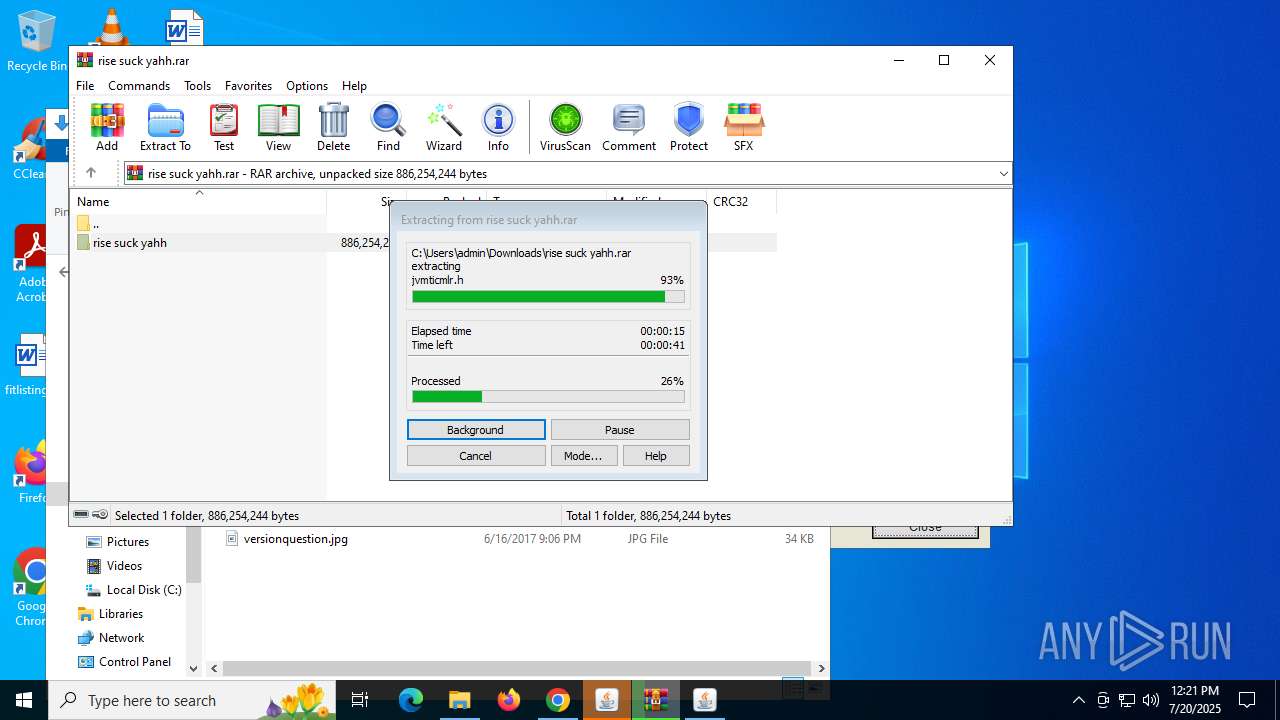
Task: Click the taskbar search box
Action: tap(192, 700)
